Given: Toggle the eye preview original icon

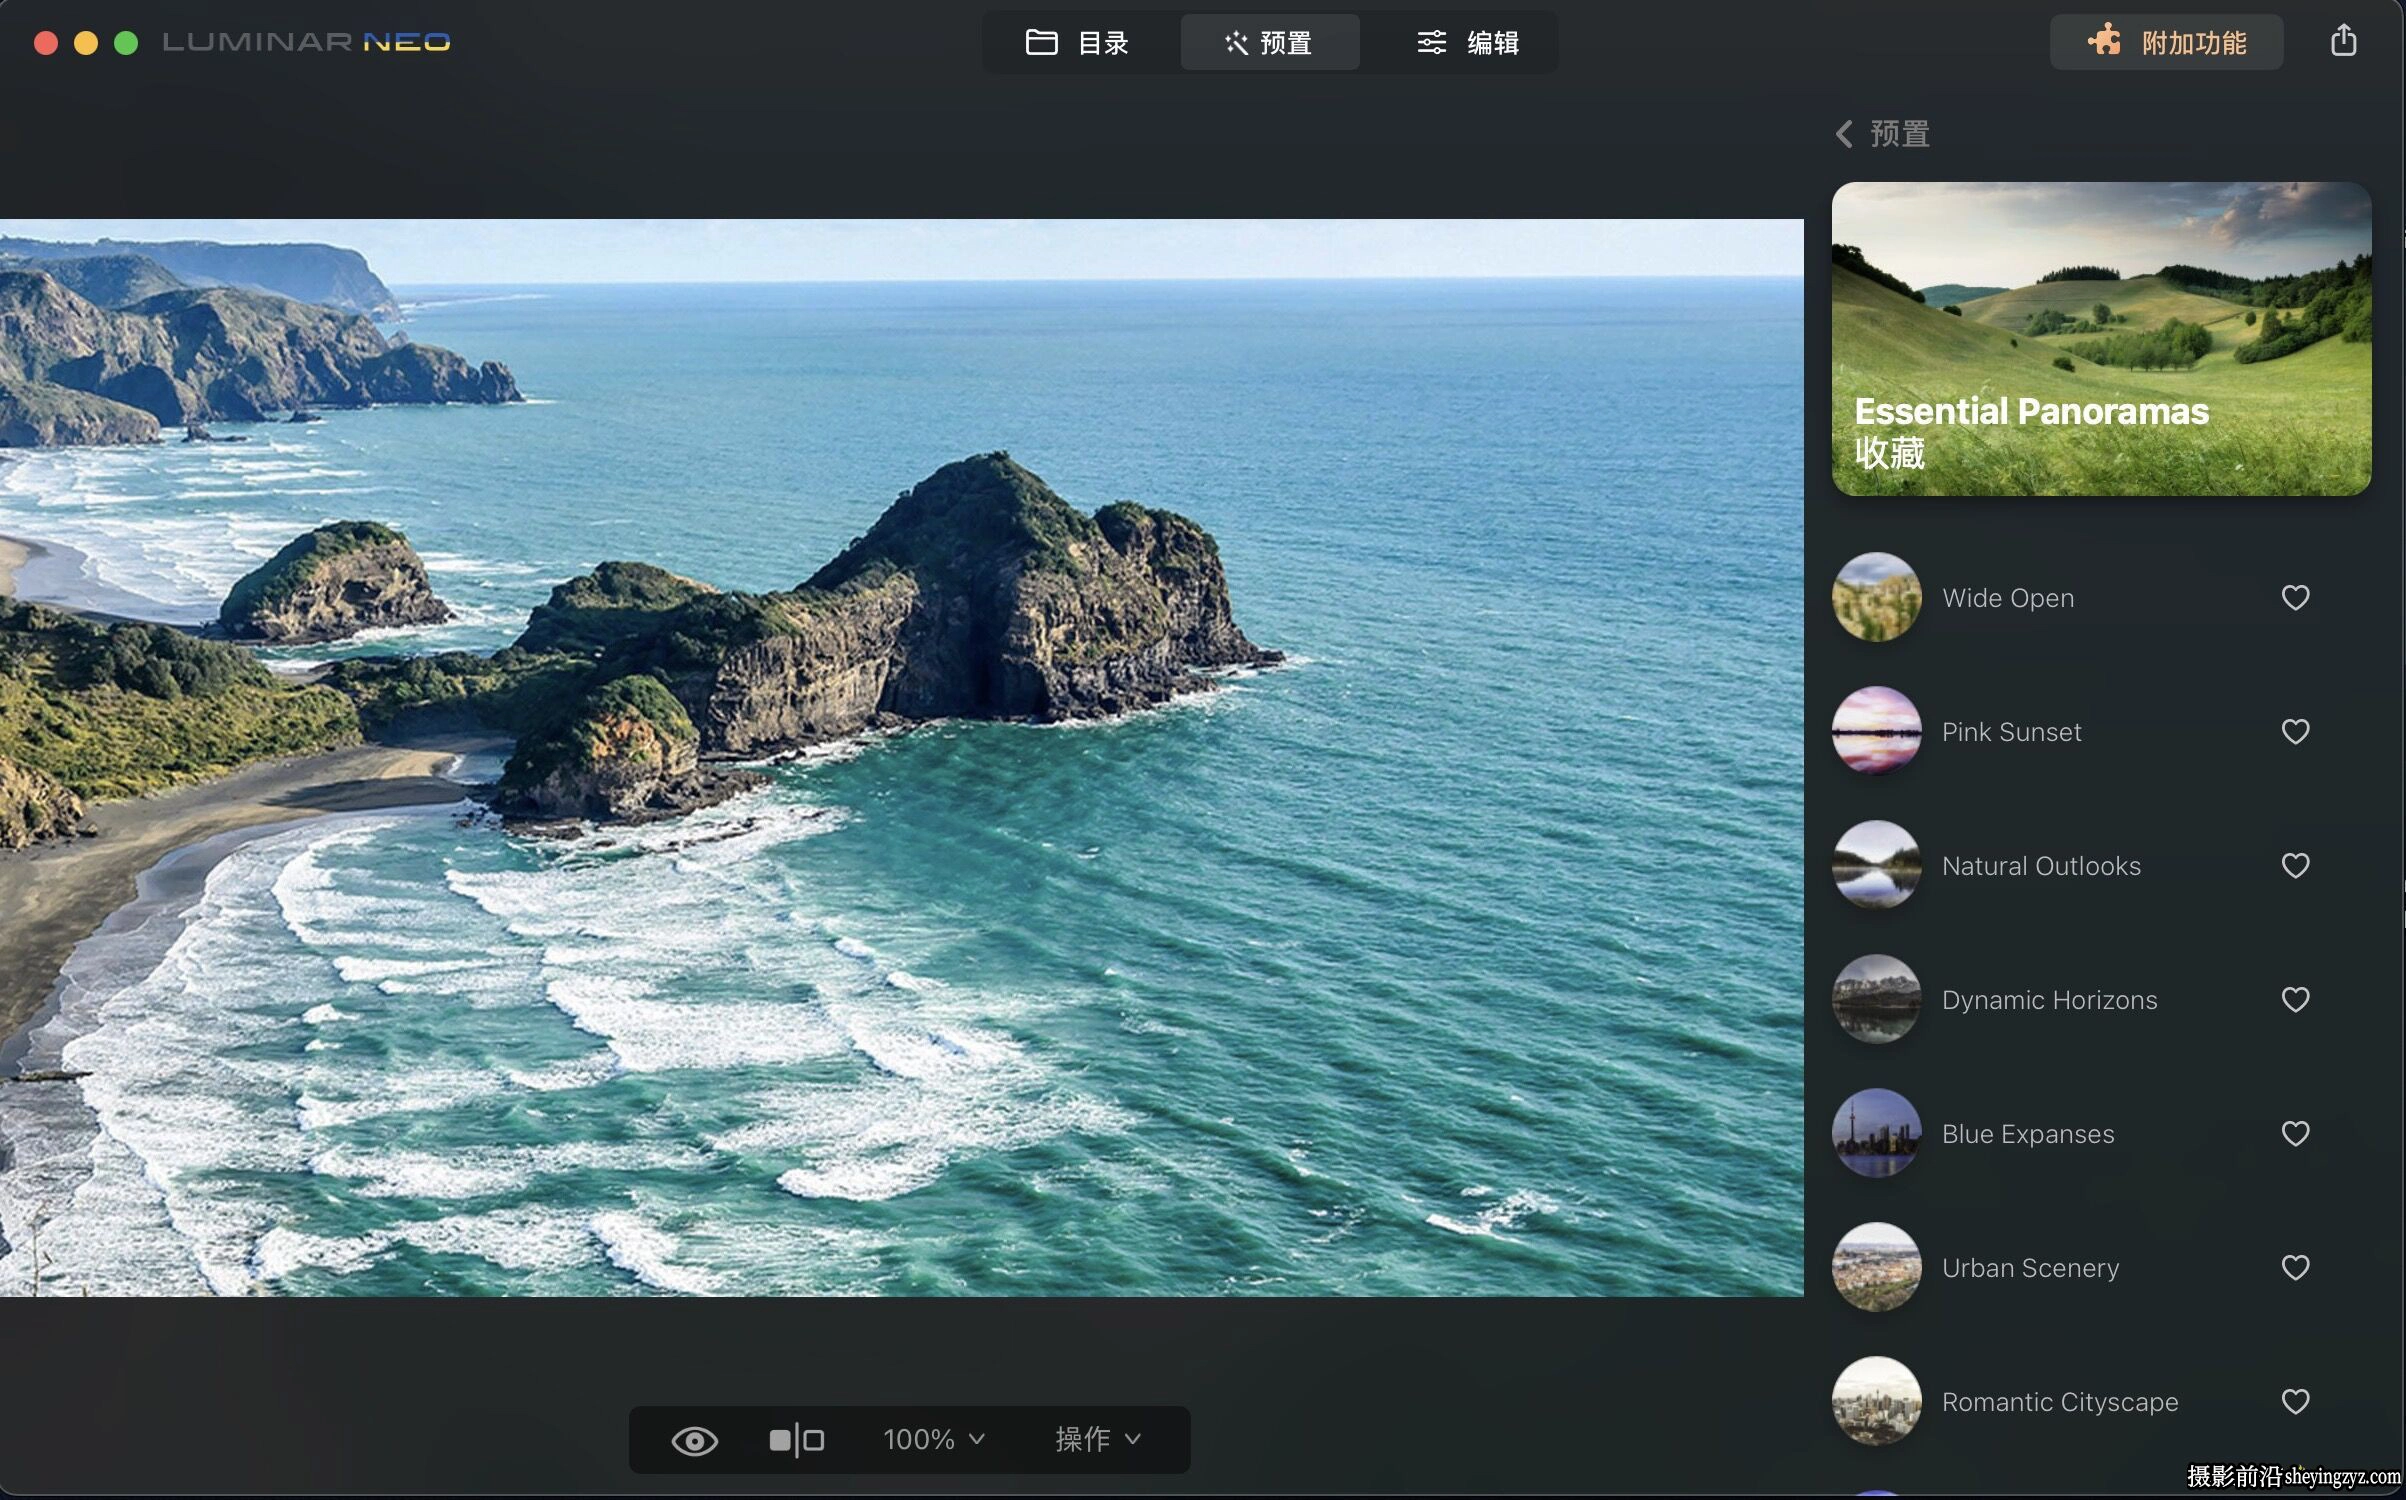Looking at the screenshot, I should (x=694, y=1440).
